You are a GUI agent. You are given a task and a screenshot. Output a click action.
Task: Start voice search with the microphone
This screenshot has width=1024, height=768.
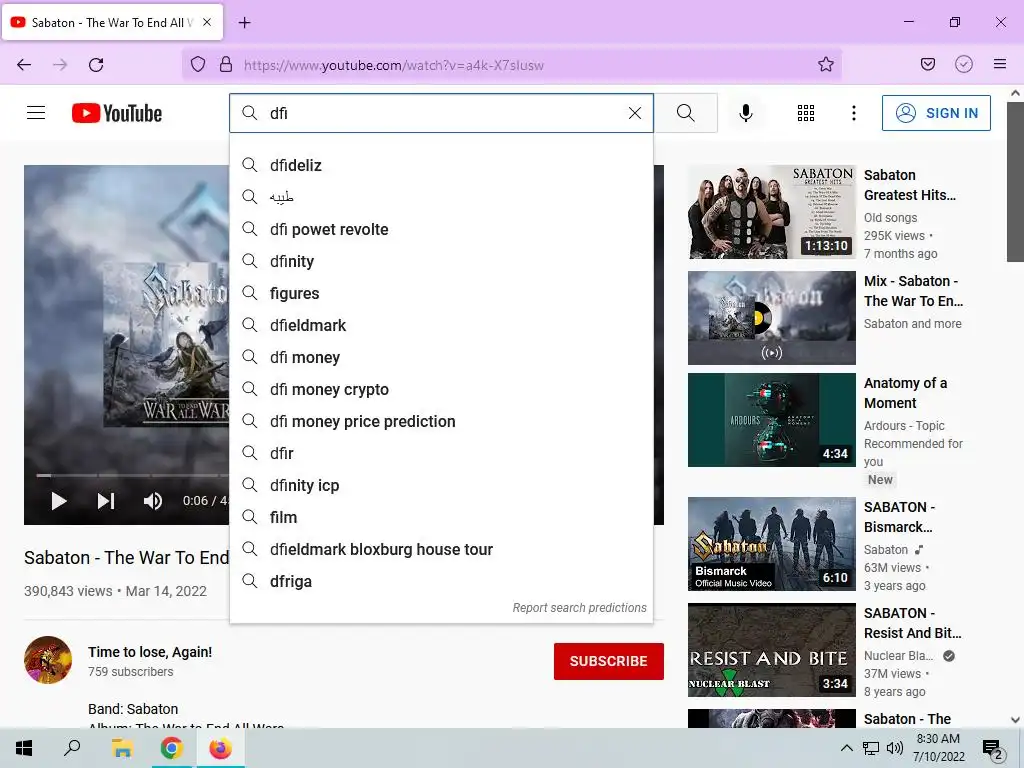[x=745, y=113]
